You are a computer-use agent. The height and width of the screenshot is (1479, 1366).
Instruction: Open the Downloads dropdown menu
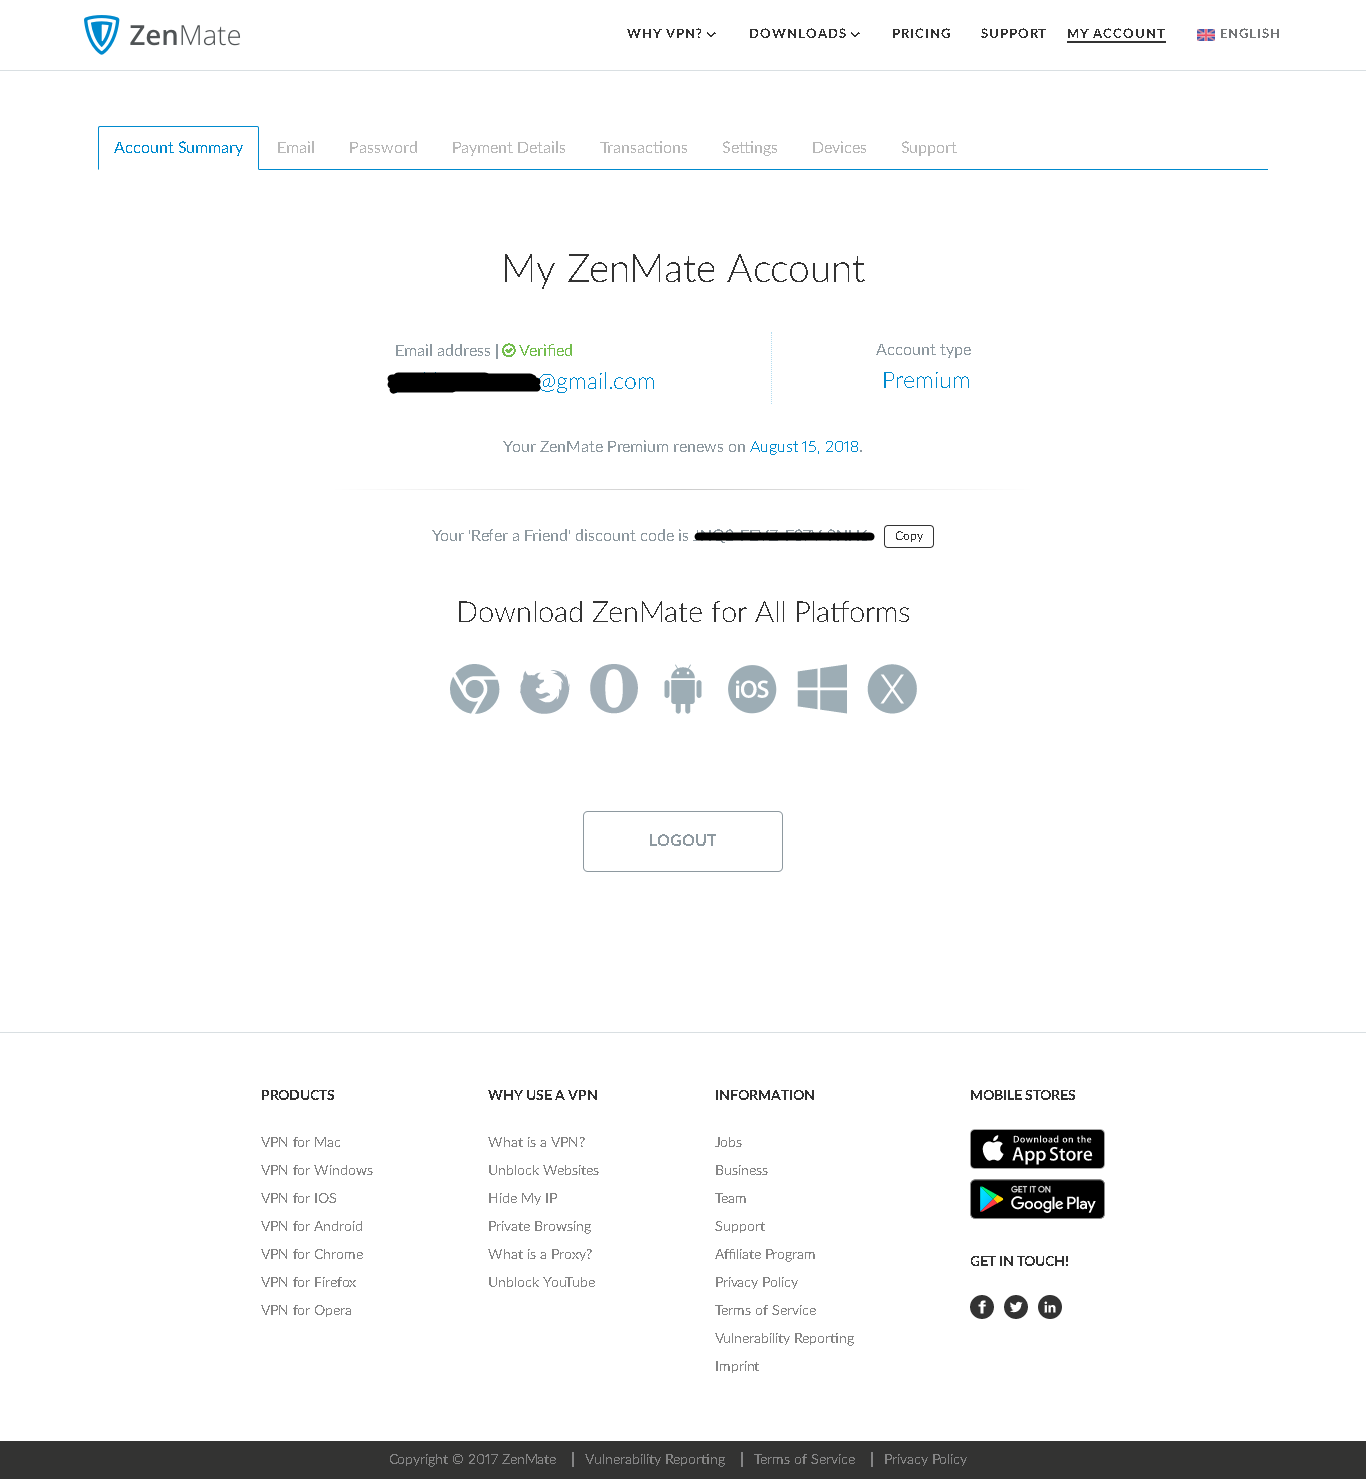point(804,34)
